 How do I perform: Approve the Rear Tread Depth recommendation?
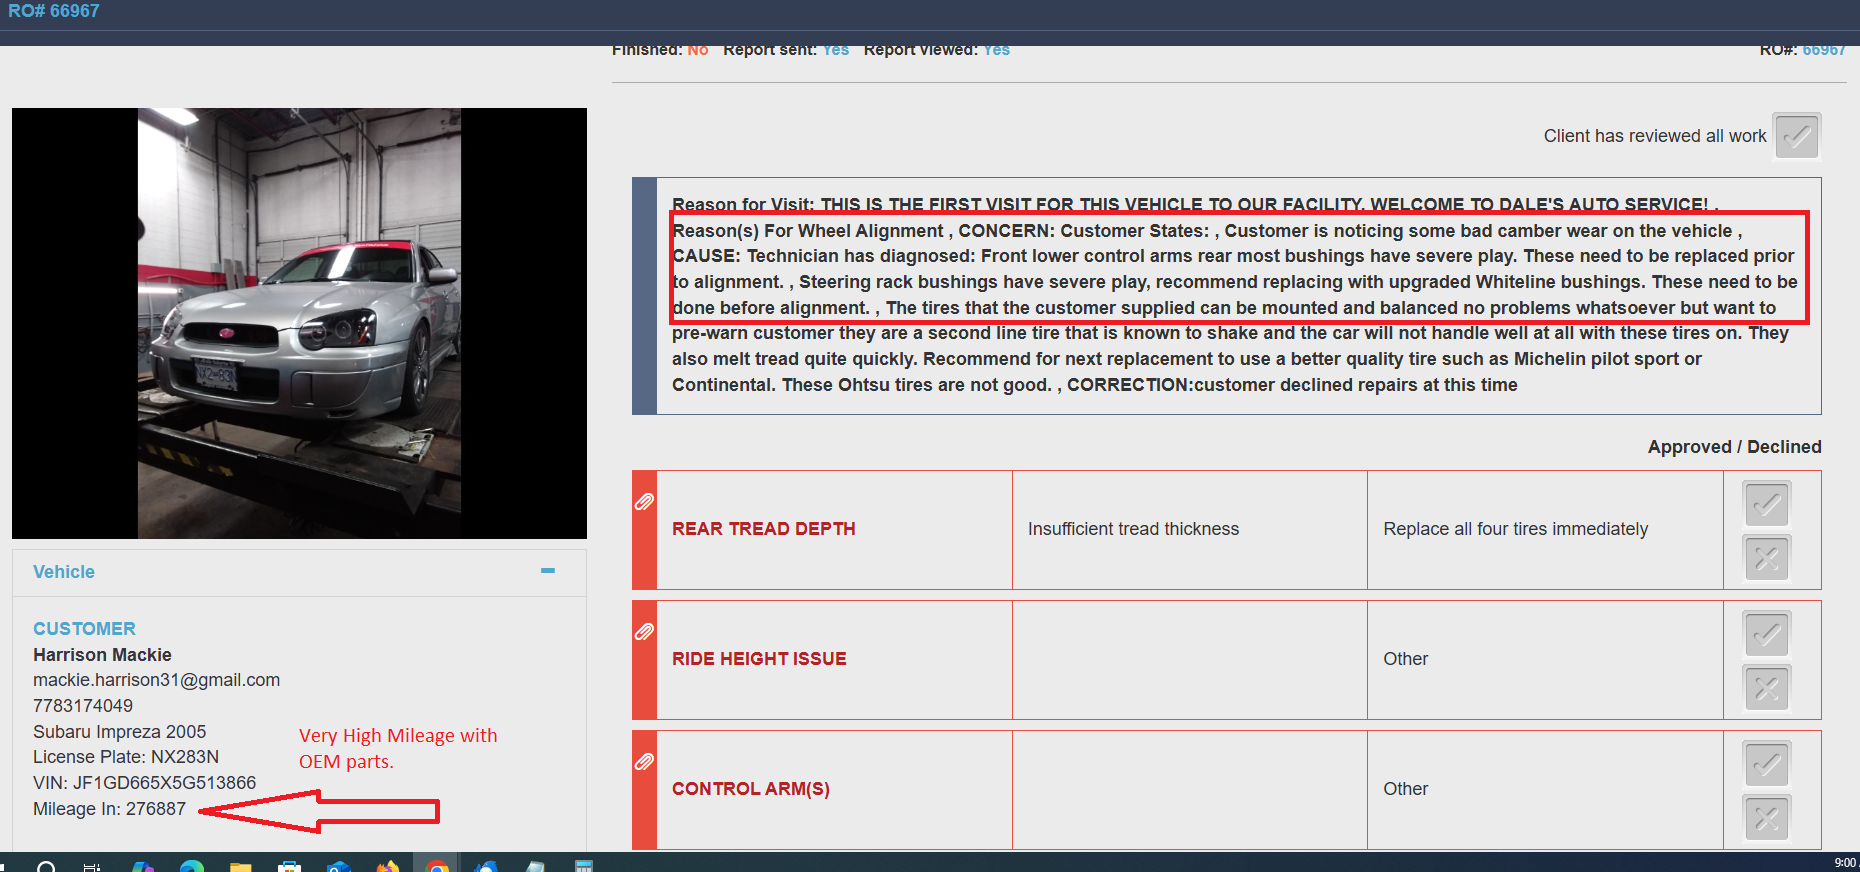1767,504
